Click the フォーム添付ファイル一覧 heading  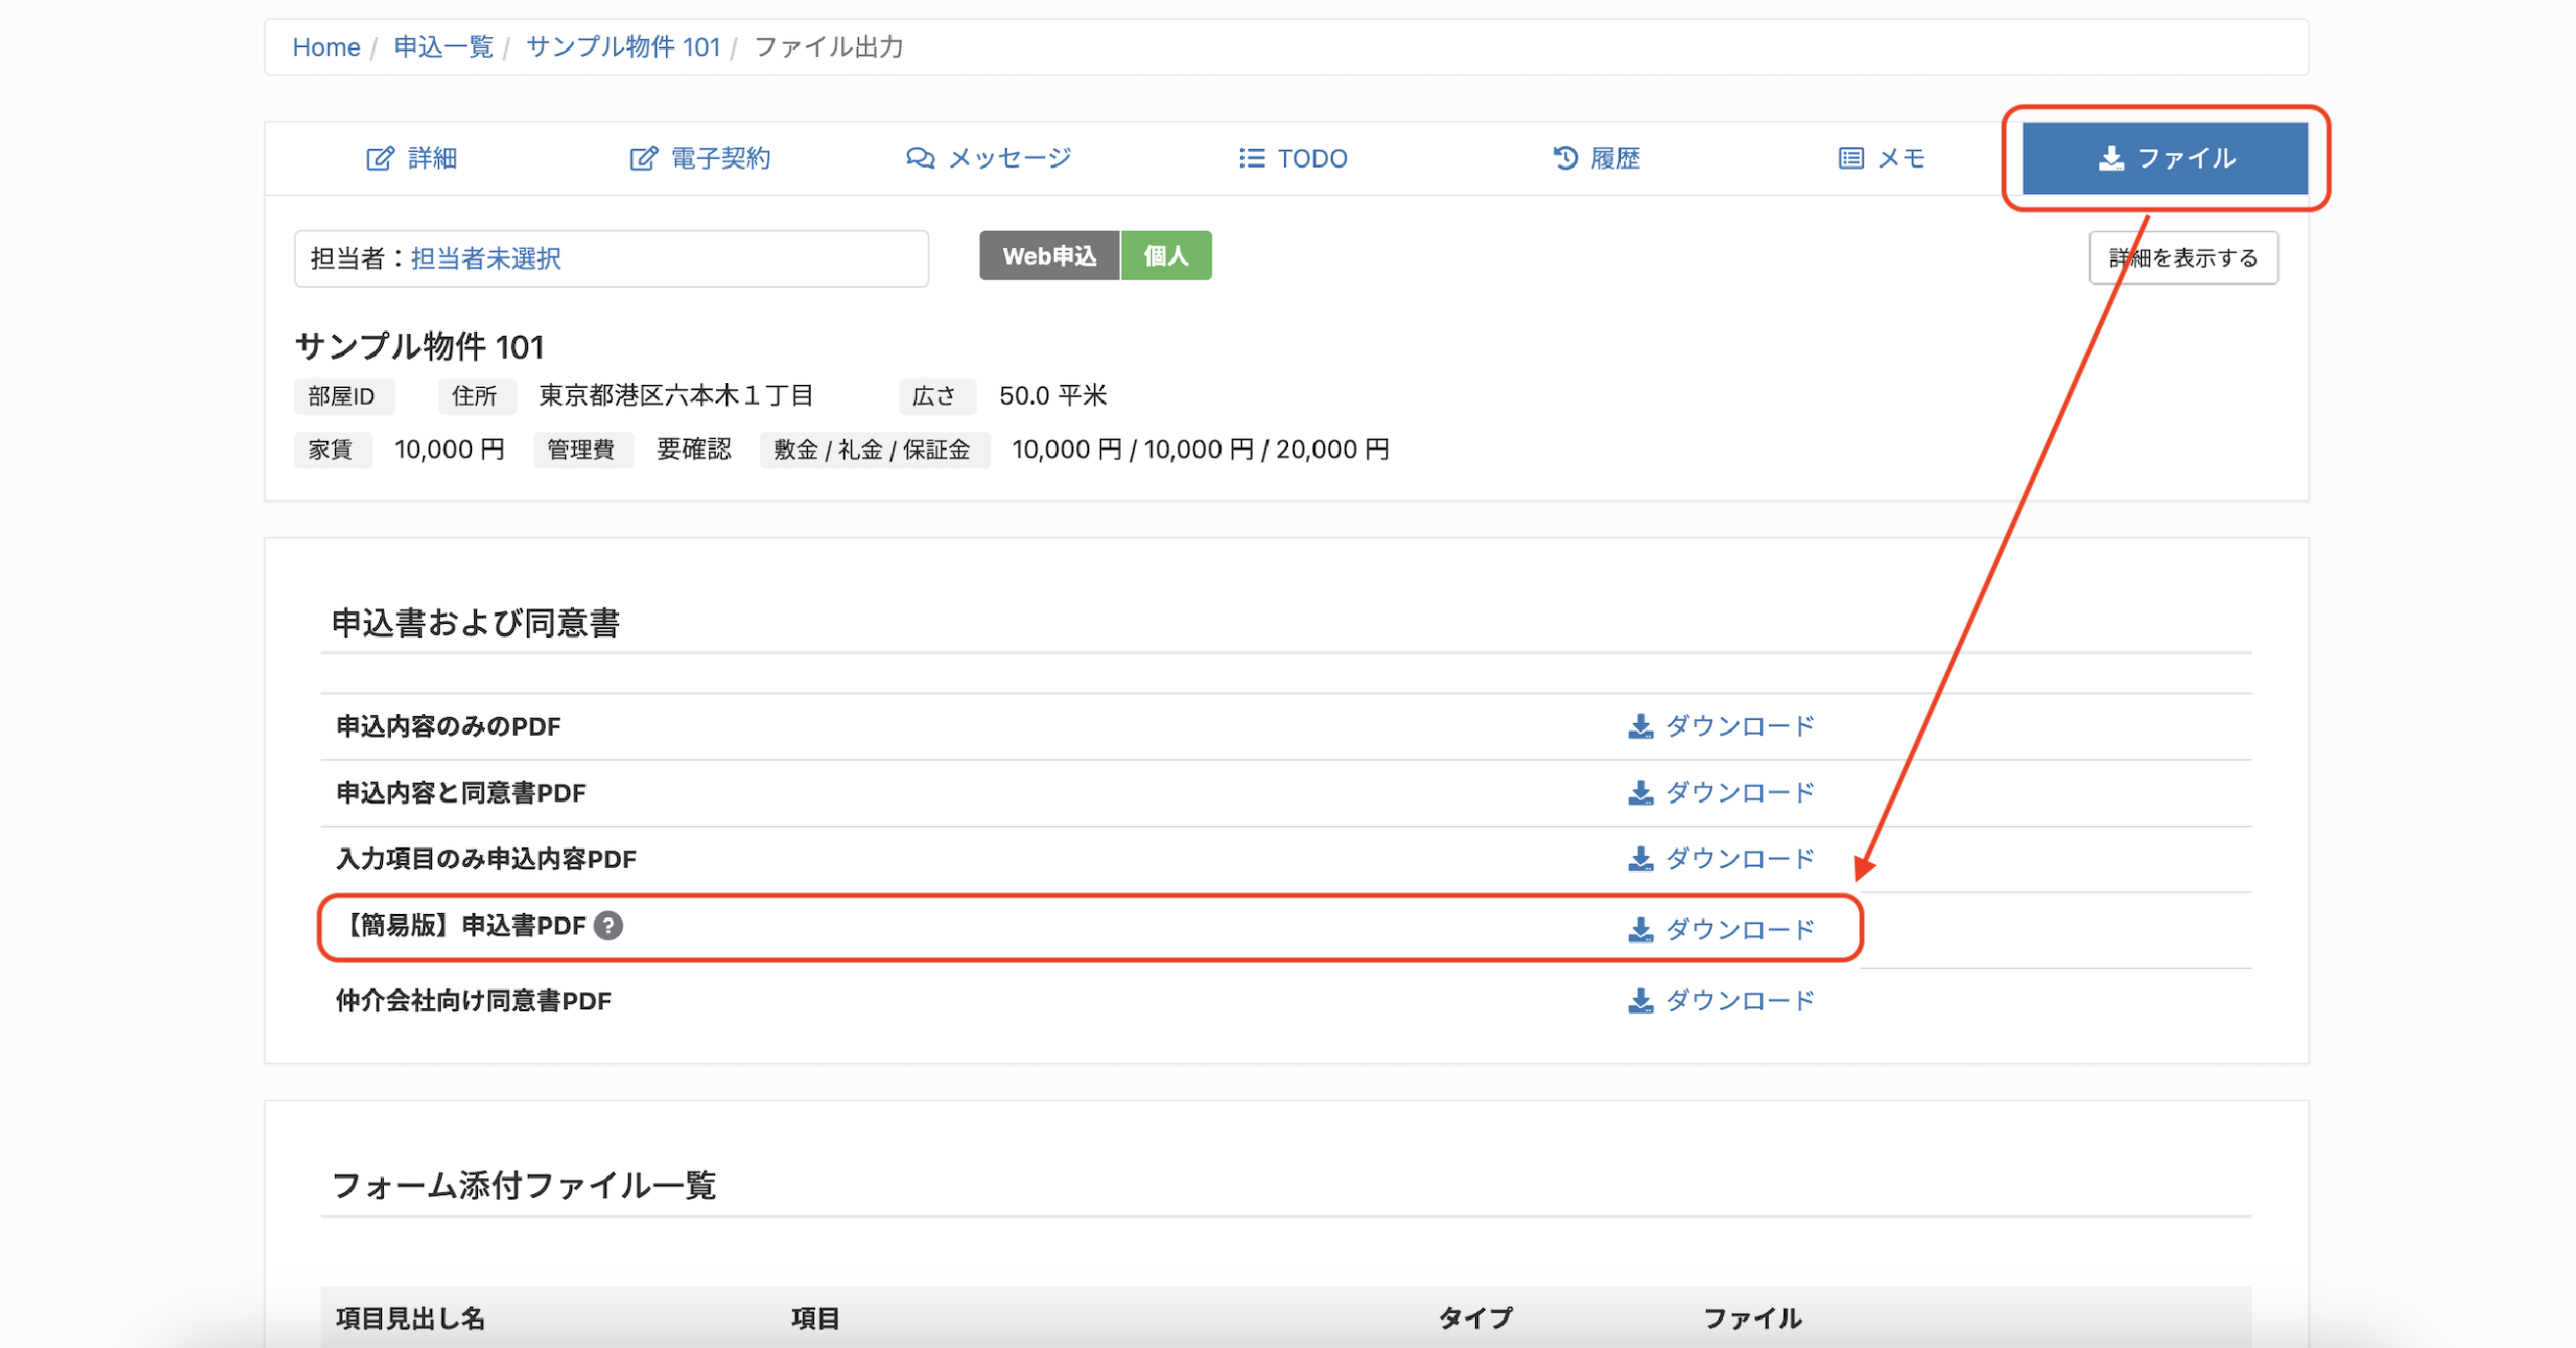pos(524,1185)
